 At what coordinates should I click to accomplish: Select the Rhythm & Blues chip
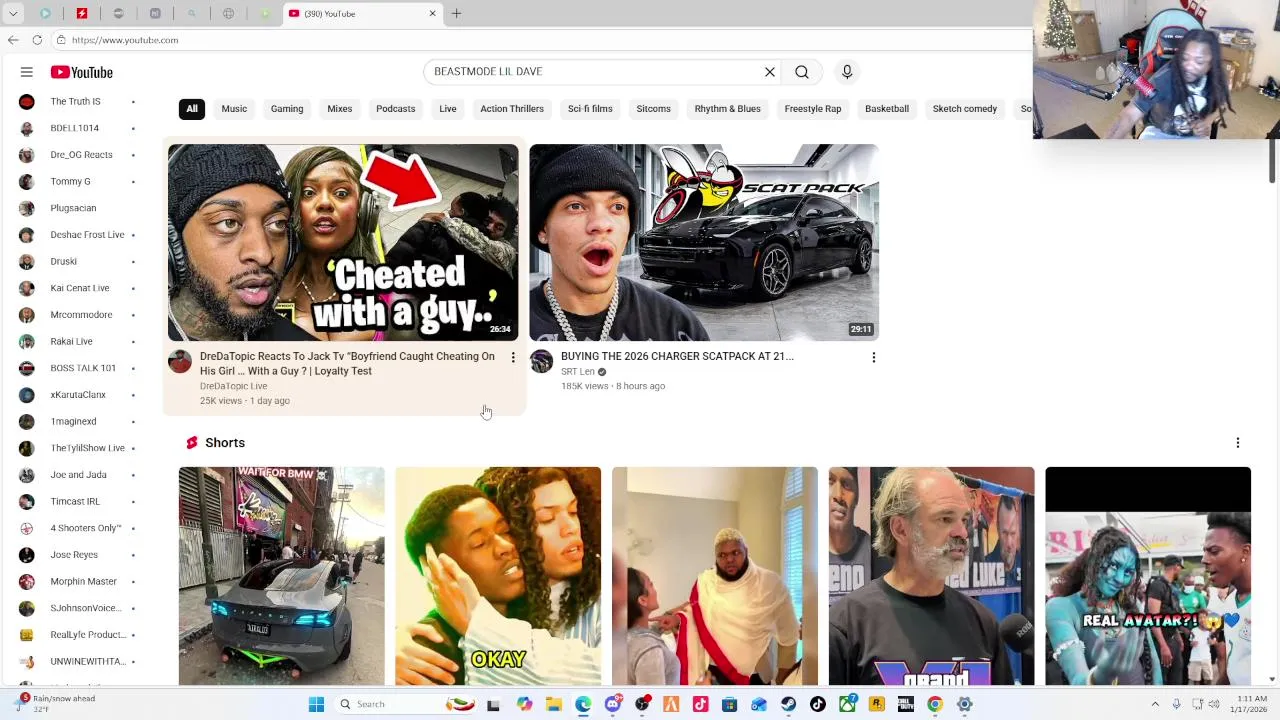tap(728, 109)
